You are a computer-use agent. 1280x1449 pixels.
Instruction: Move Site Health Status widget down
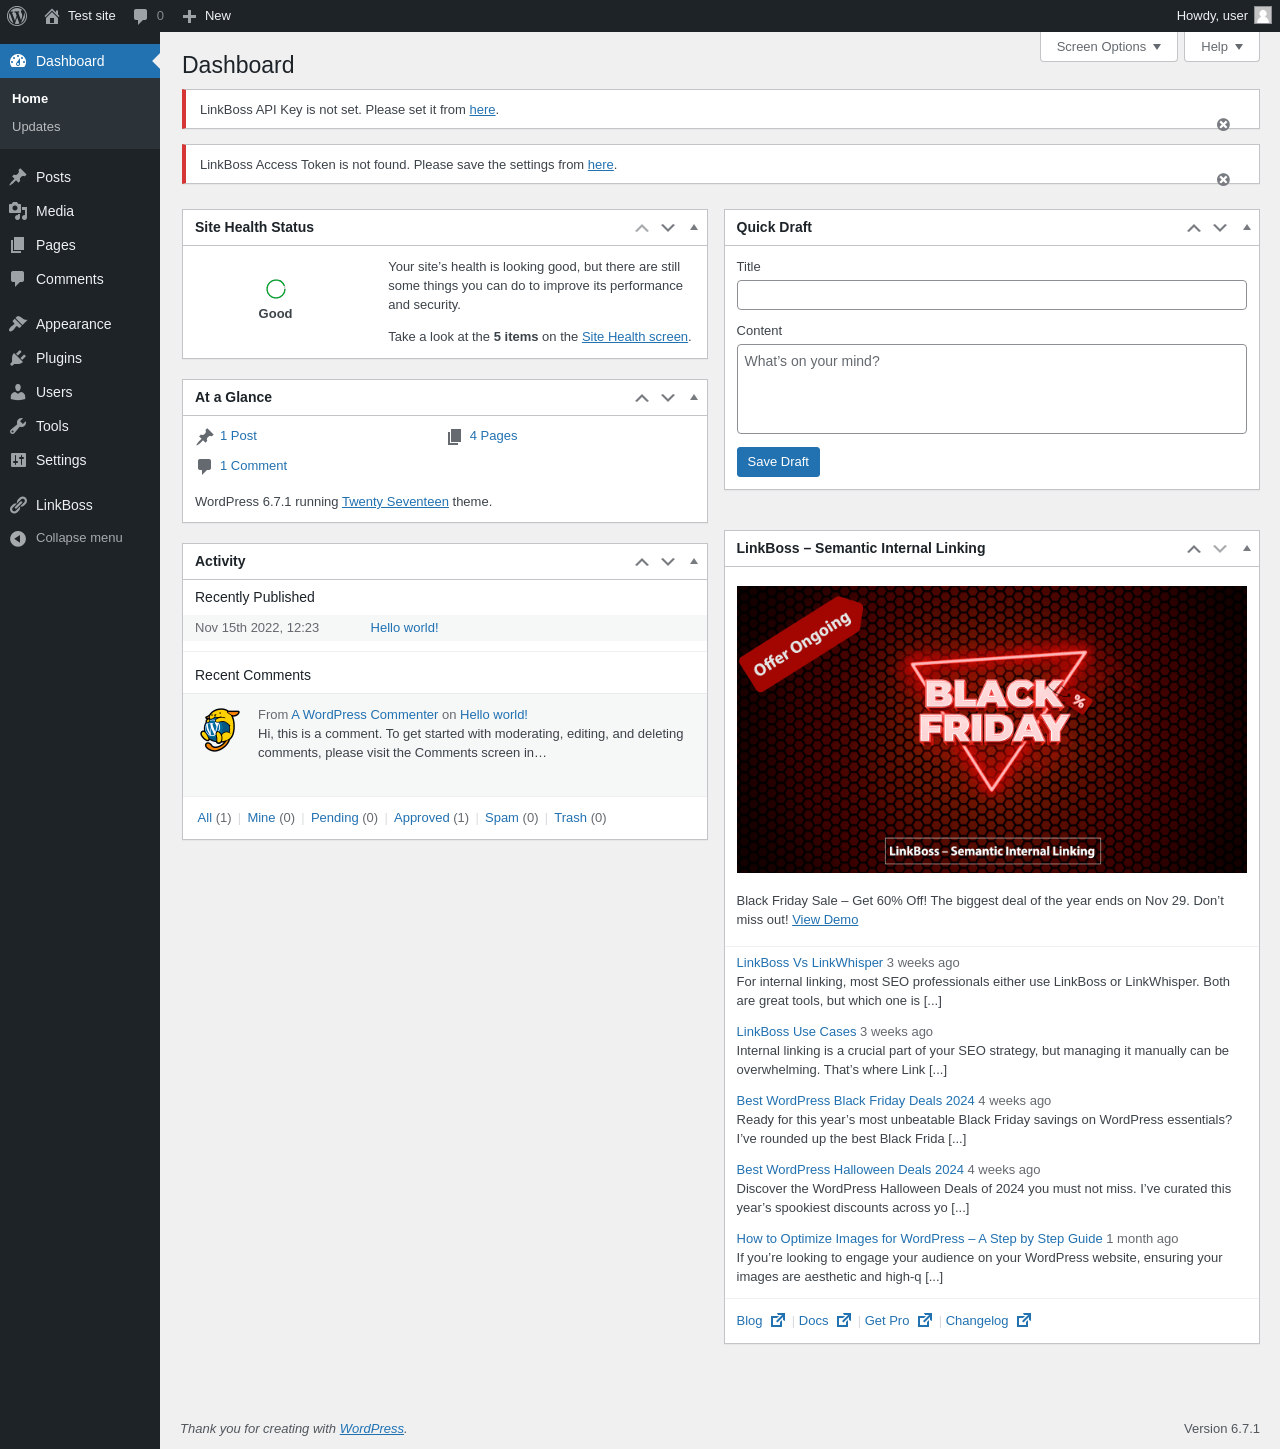point(668,228)
